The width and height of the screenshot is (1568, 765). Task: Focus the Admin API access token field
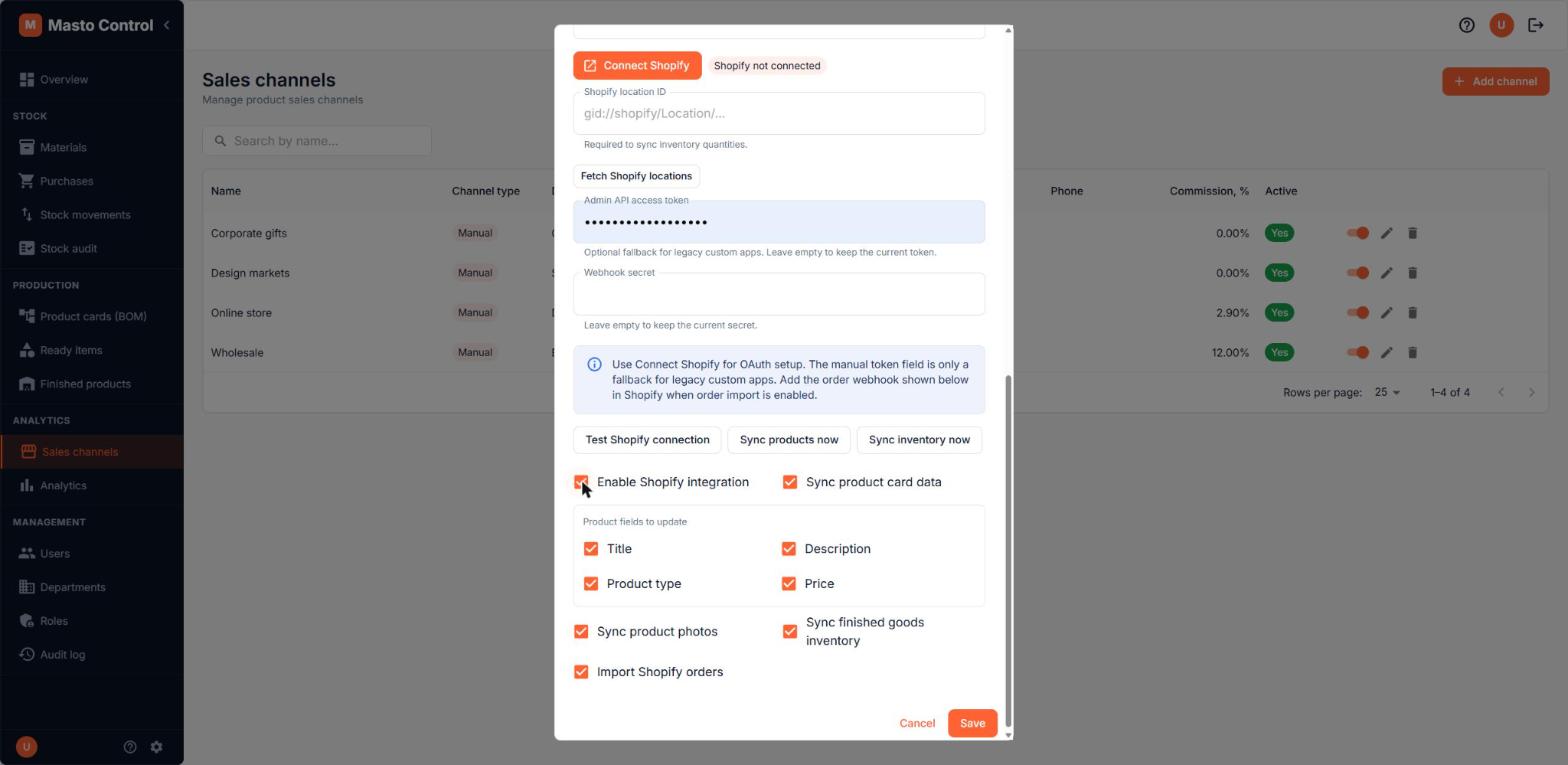point(779,222)
